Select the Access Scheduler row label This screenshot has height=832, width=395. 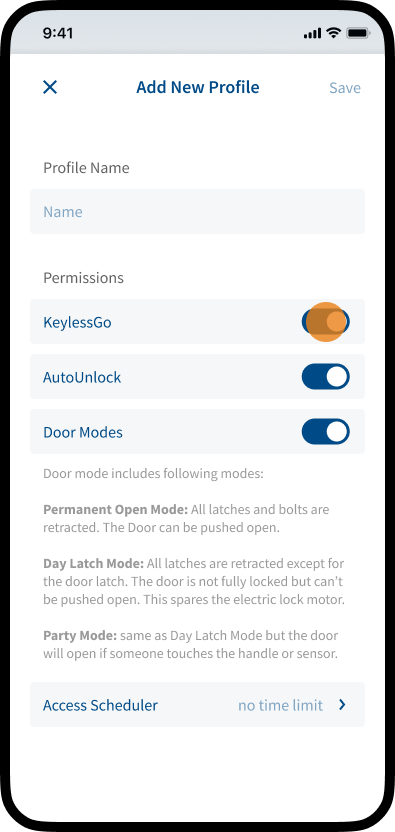(x=100, y=705)
